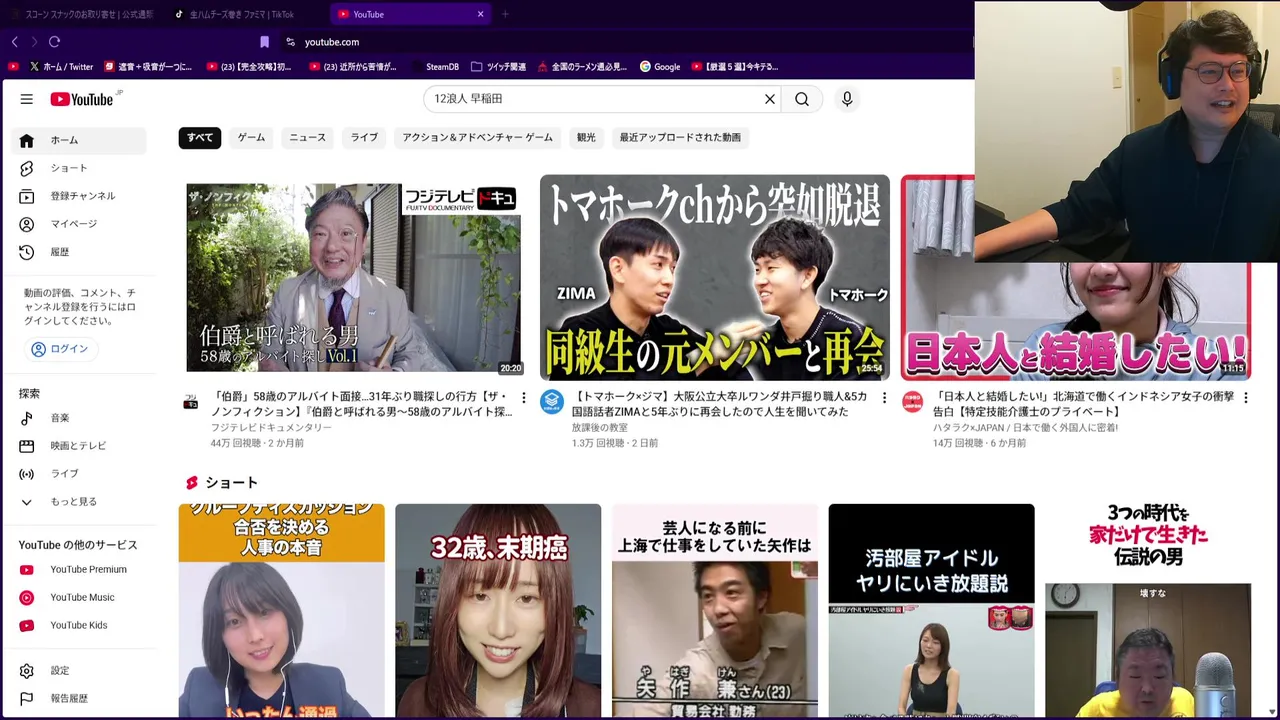The height and width of the screenshot is (720, 1280).
Task: Start voice search with microphone icon
Action: 847,99
